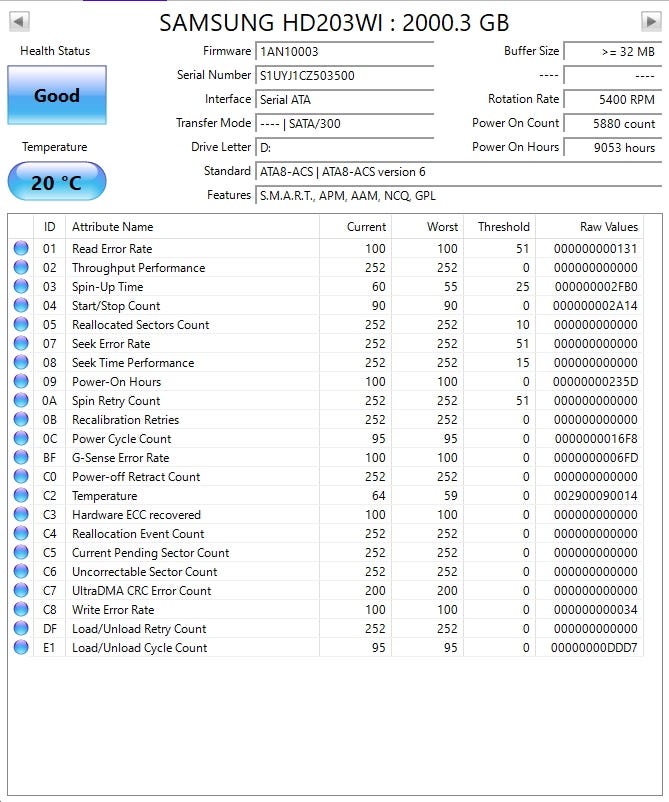Click the Health Status label
Screen dimensions: 669x802
click(55, 51)
